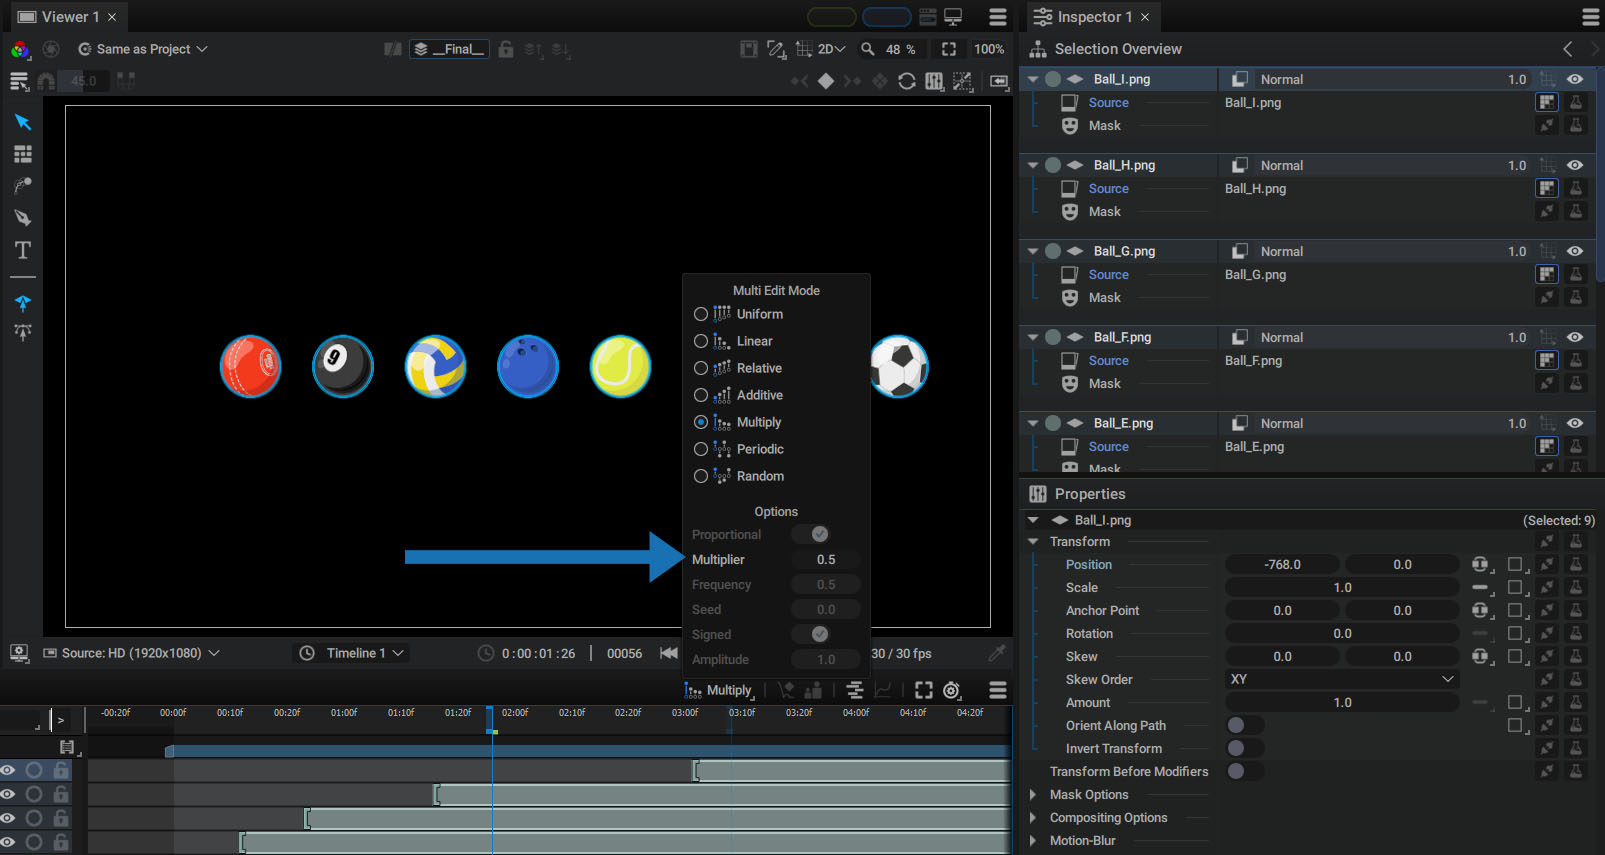This screenshot has width=1605, height=855.
Task: Open the timeline hamburger menu
Action: (998, 690)
